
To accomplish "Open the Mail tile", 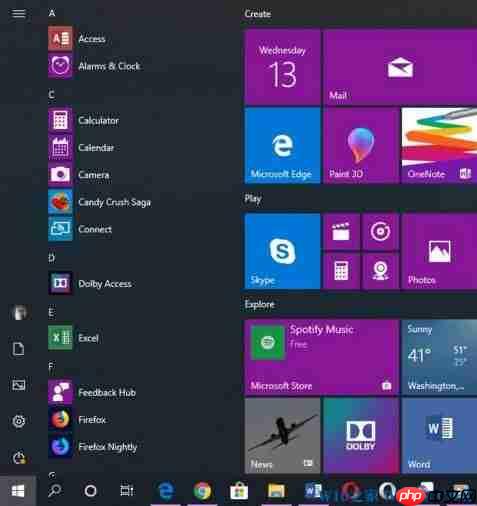I will (400, 67).
